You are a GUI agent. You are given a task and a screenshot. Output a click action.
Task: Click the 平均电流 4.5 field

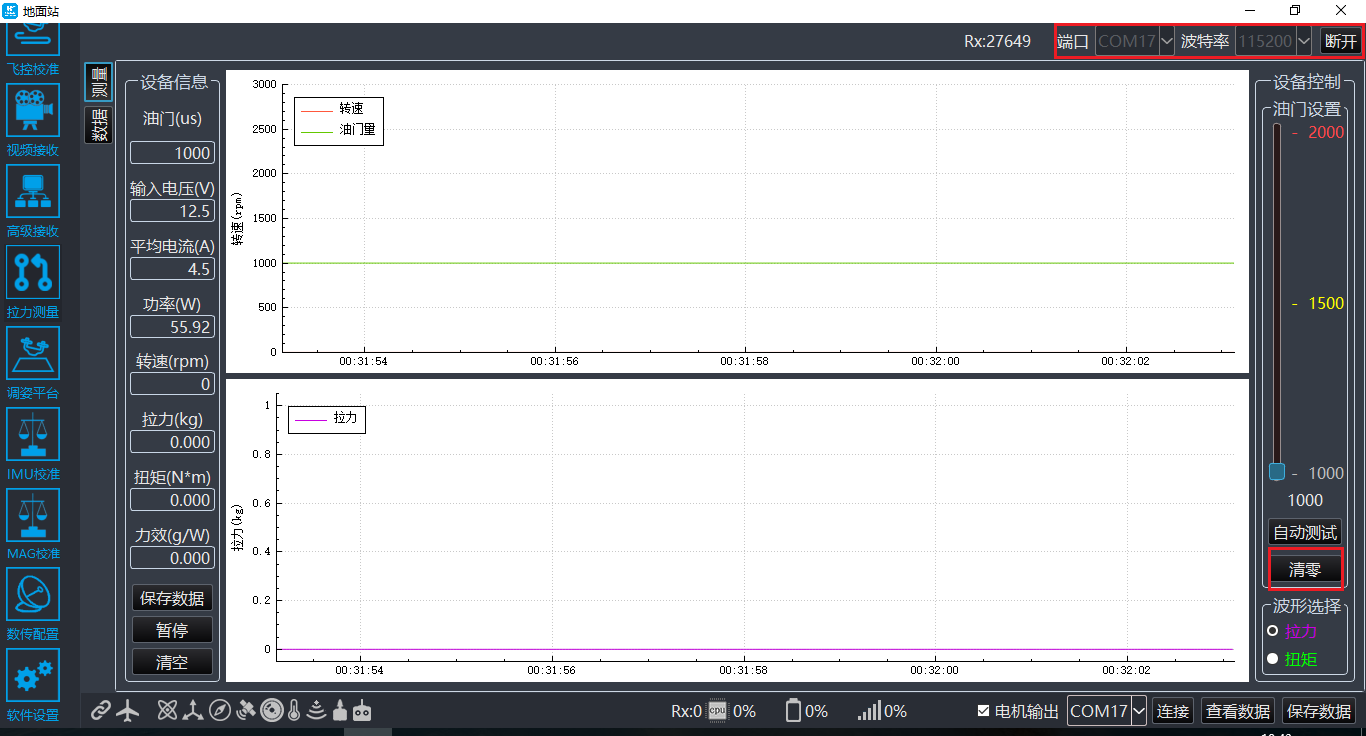pyautogui.click(x=172, y=269)
